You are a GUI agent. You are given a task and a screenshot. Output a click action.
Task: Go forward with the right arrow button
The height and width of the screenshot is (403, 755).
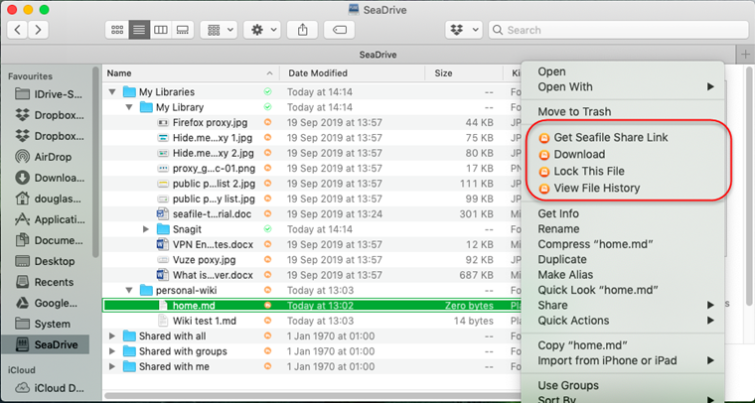pos(38,30)
